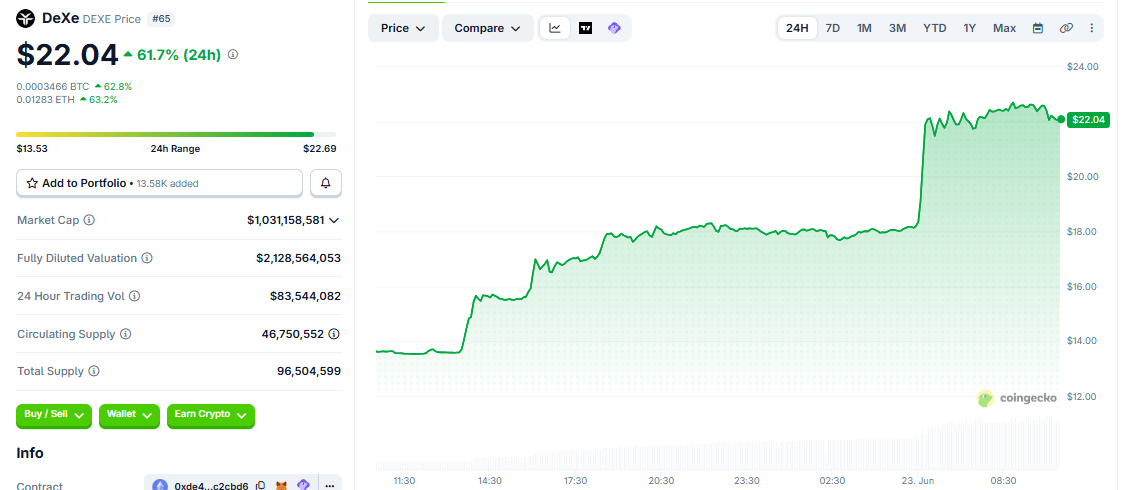
Task: Click the current price dot on chart line
Action: (1061, 119)
